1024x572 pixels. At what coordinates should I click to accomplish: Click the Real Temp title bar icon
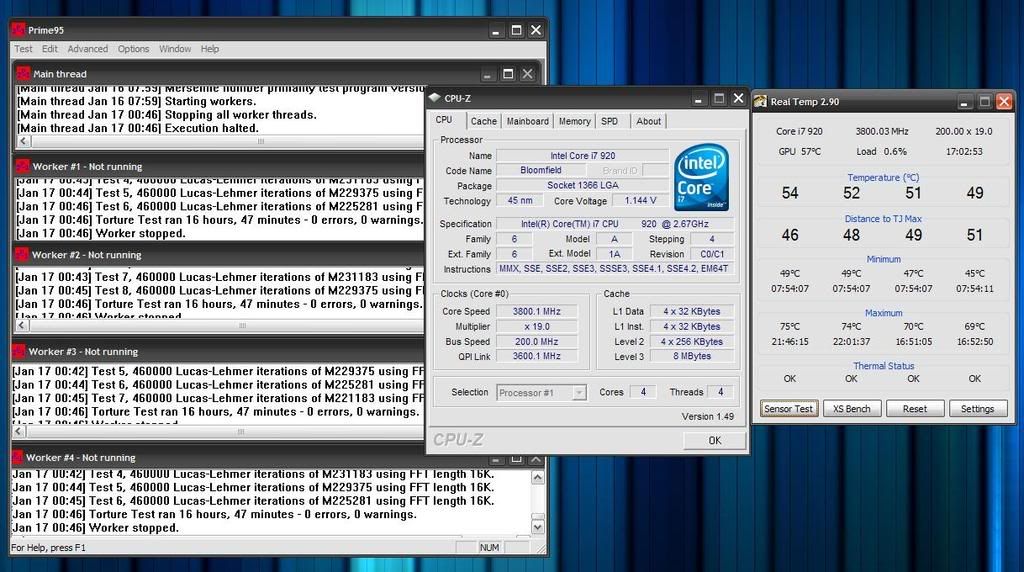pyautogui.click(x=760, y=101)
